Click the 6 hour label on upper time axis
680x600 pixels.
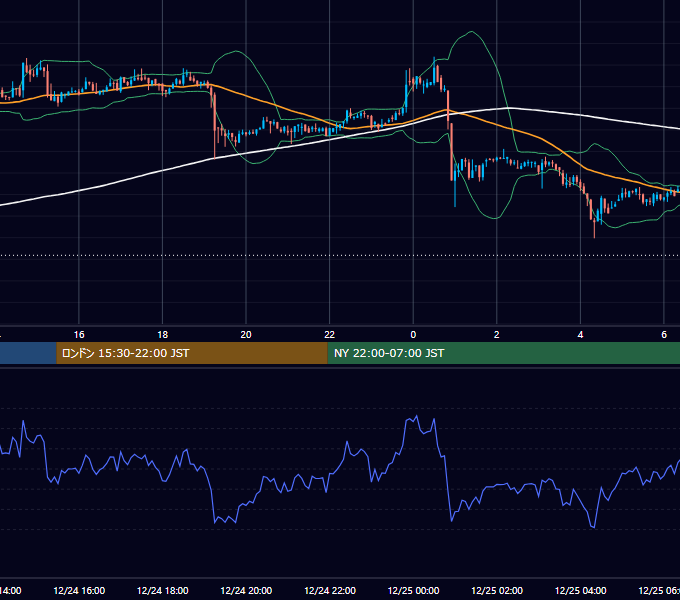click(664, 335)
